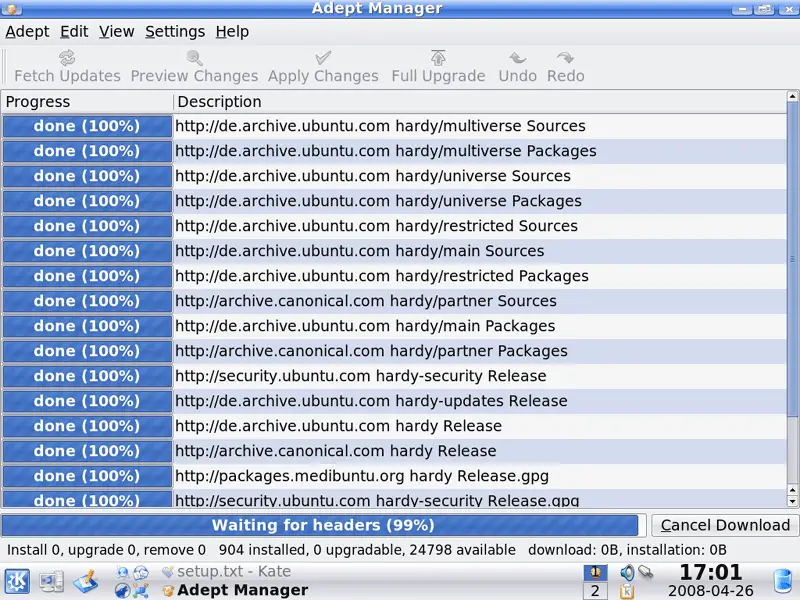Switch to setup.txt - Kate taskbar entry
This screenshot has height=600, width=800.
(226, 571)
